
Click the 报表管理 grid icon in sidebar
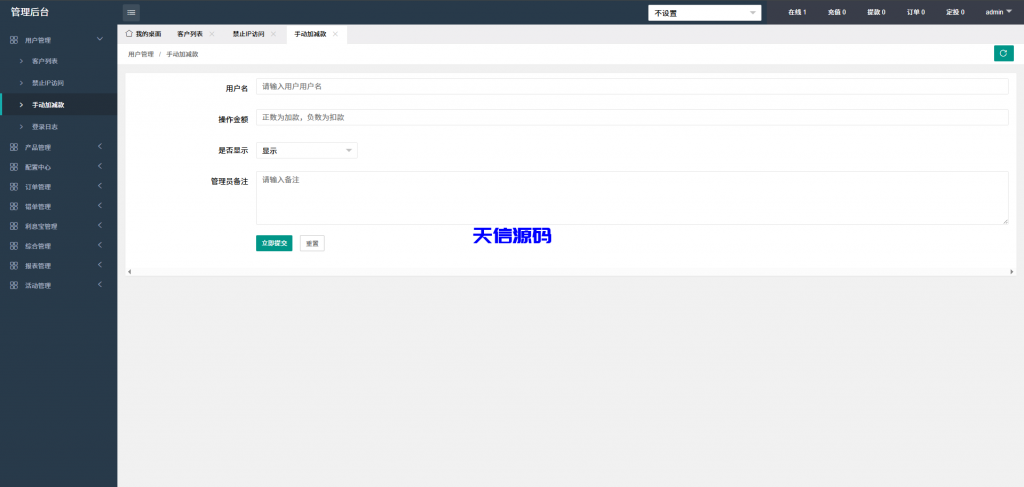(x=13, y=266)
